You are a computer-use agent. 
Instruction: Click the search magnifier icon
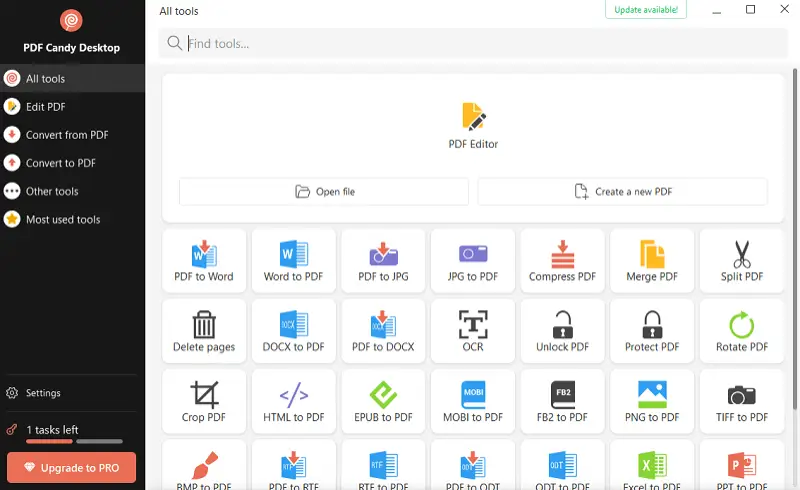174,43
